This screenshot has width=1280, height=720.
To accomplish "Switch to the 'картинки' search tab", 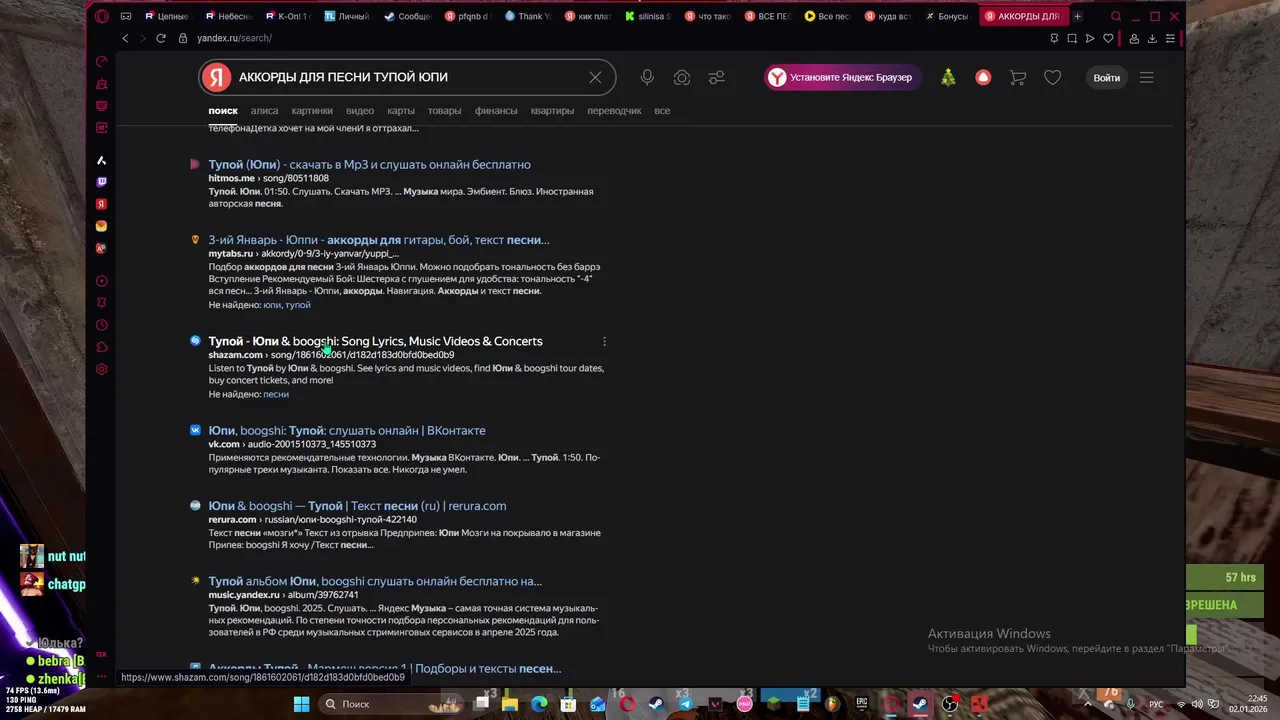I will 312,111.
